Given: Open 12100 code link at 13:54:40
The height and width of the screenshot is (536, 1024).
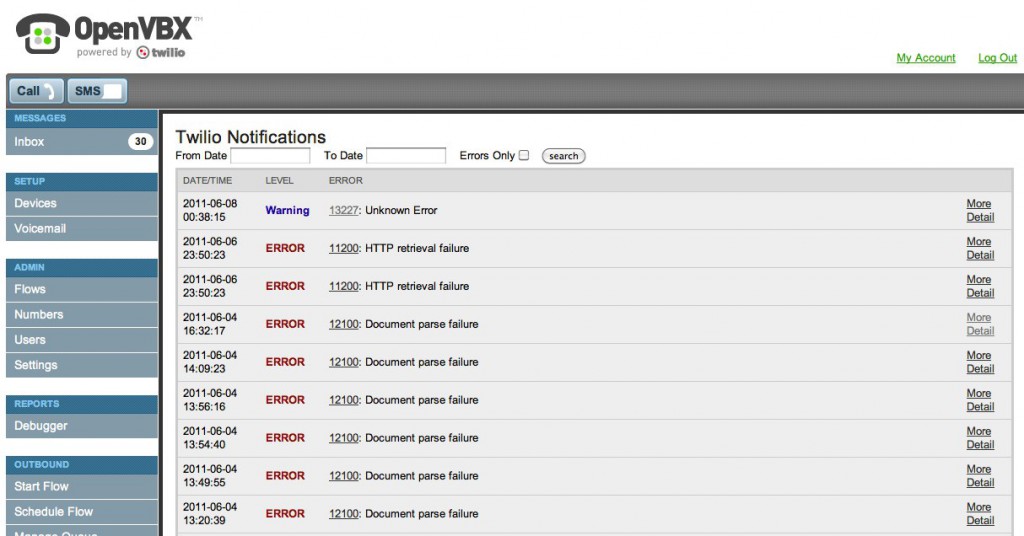Looking at the screenshot, I should (344, 437).
